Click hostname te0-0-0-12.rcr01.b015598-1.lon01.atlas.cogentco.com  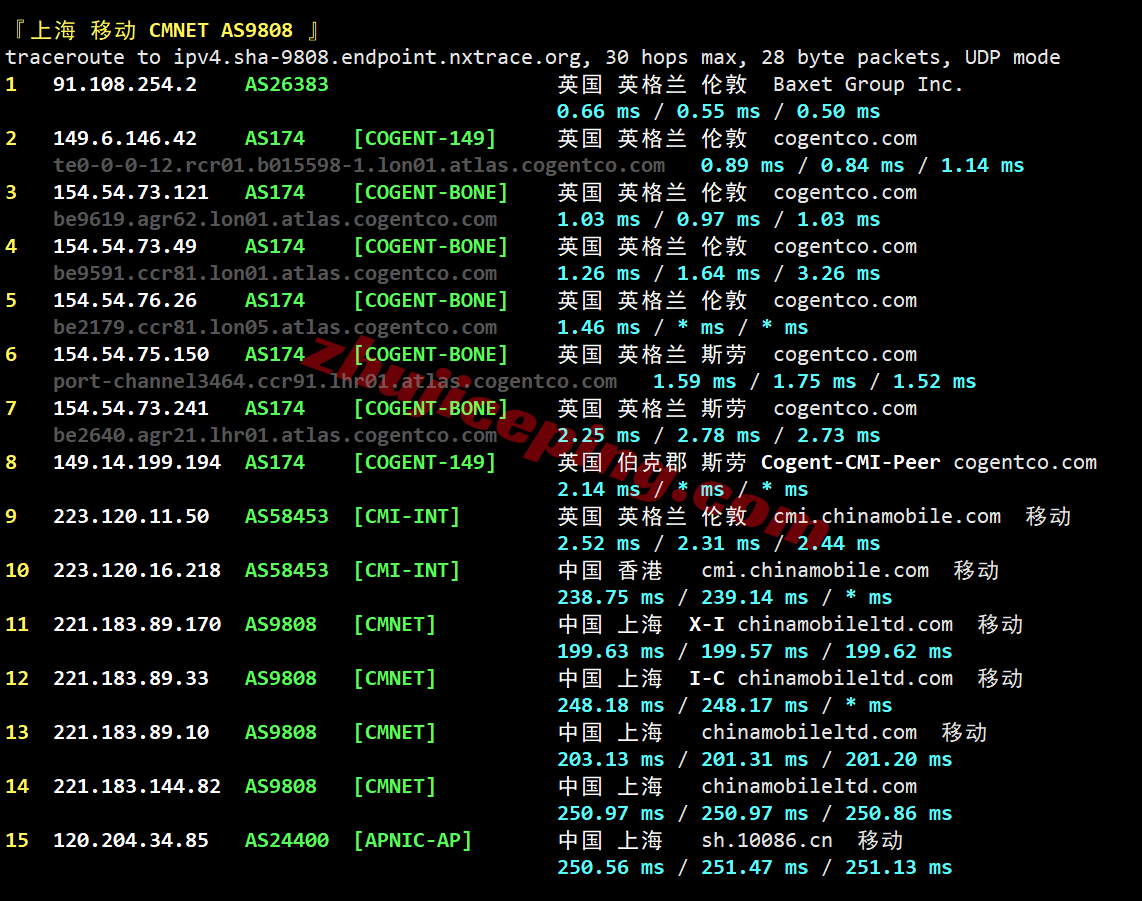(x=359, y=165)
